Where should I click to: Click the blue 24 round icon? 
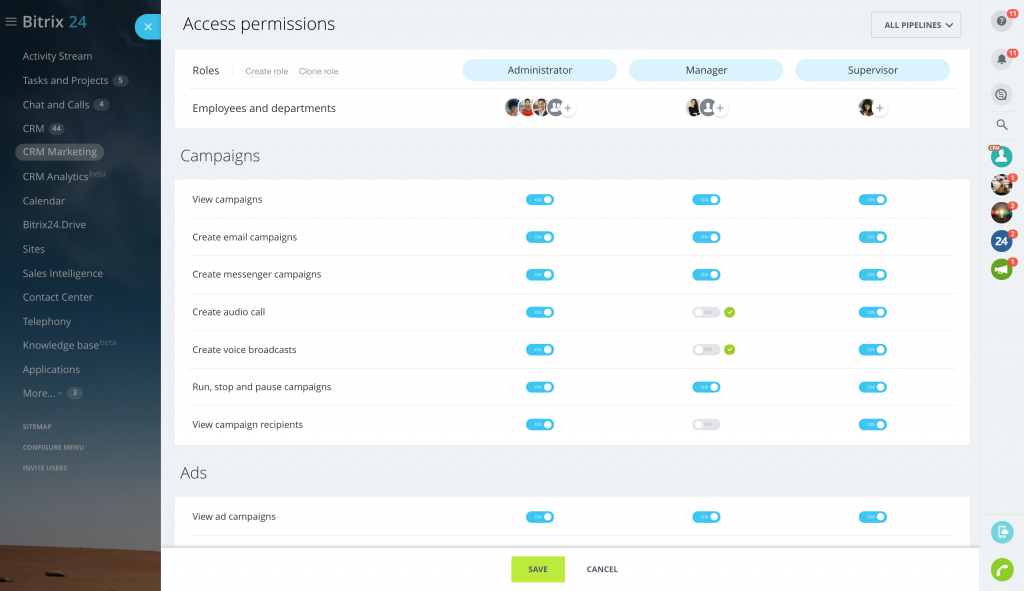[x=1001, y=240]
